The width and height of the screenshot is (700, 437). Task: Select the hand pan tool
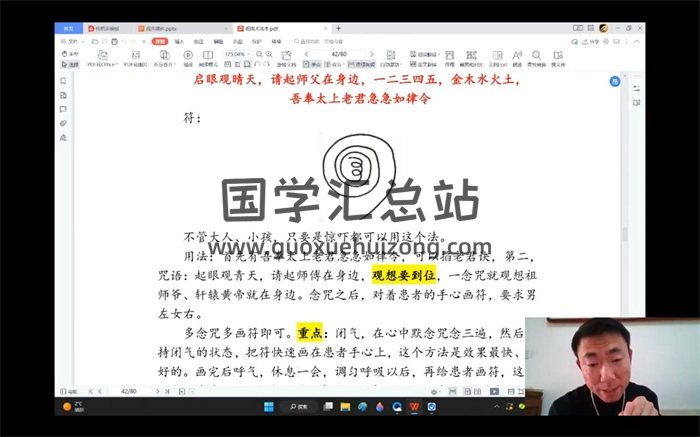(x=69, y=54)
